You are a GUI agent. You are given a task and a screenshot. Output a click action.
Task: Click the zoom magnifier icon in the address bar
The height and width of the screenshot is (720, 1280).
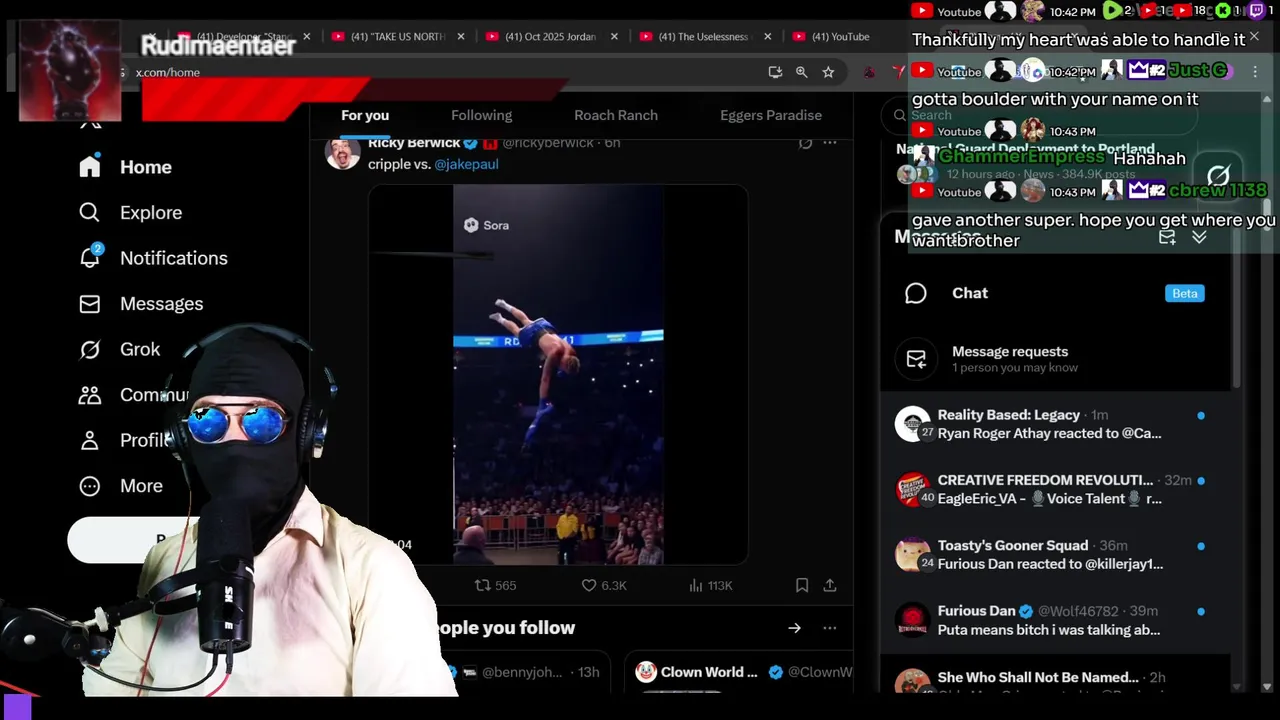[x=801, y=72]
